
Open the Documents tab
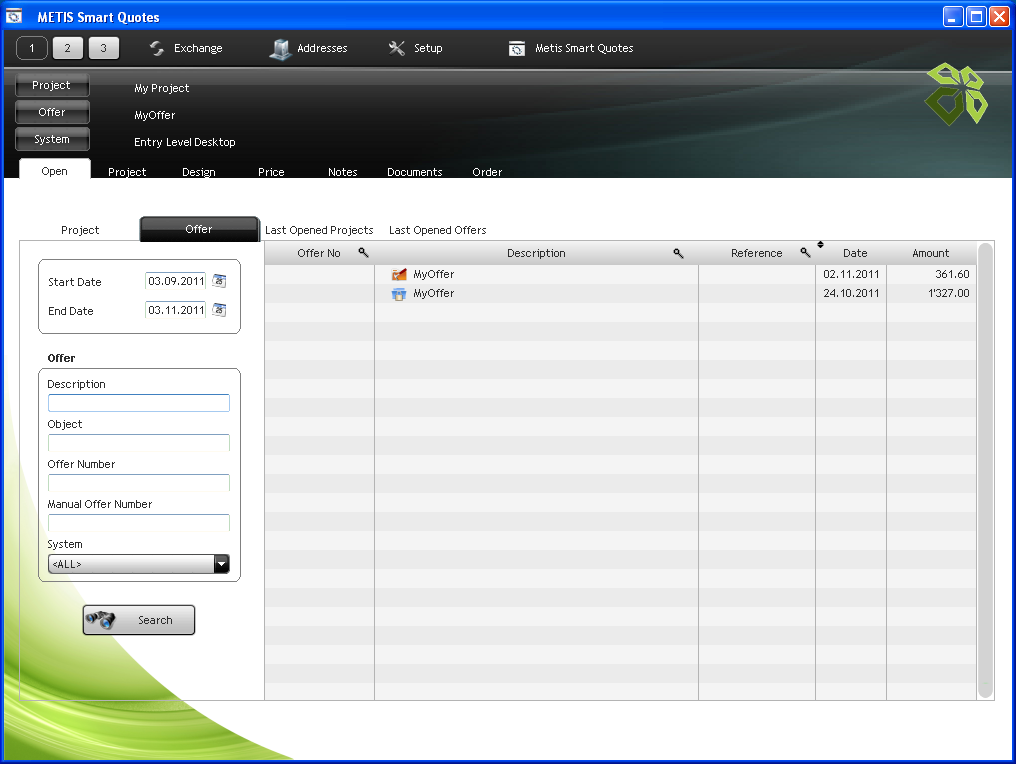414,172
